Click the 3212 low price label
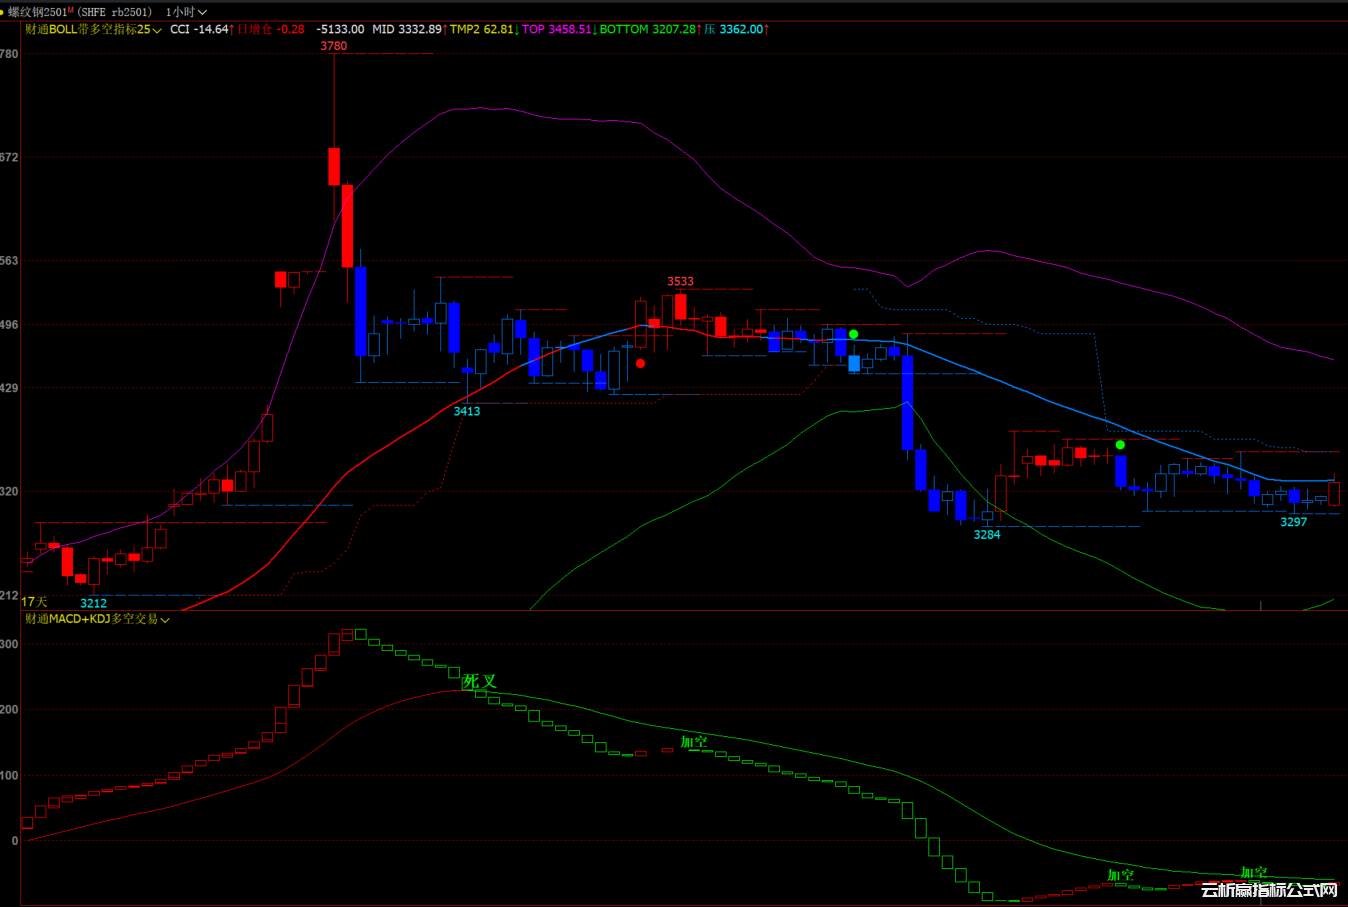Screen dimensions: 1348x907 (x=94, y=603)
